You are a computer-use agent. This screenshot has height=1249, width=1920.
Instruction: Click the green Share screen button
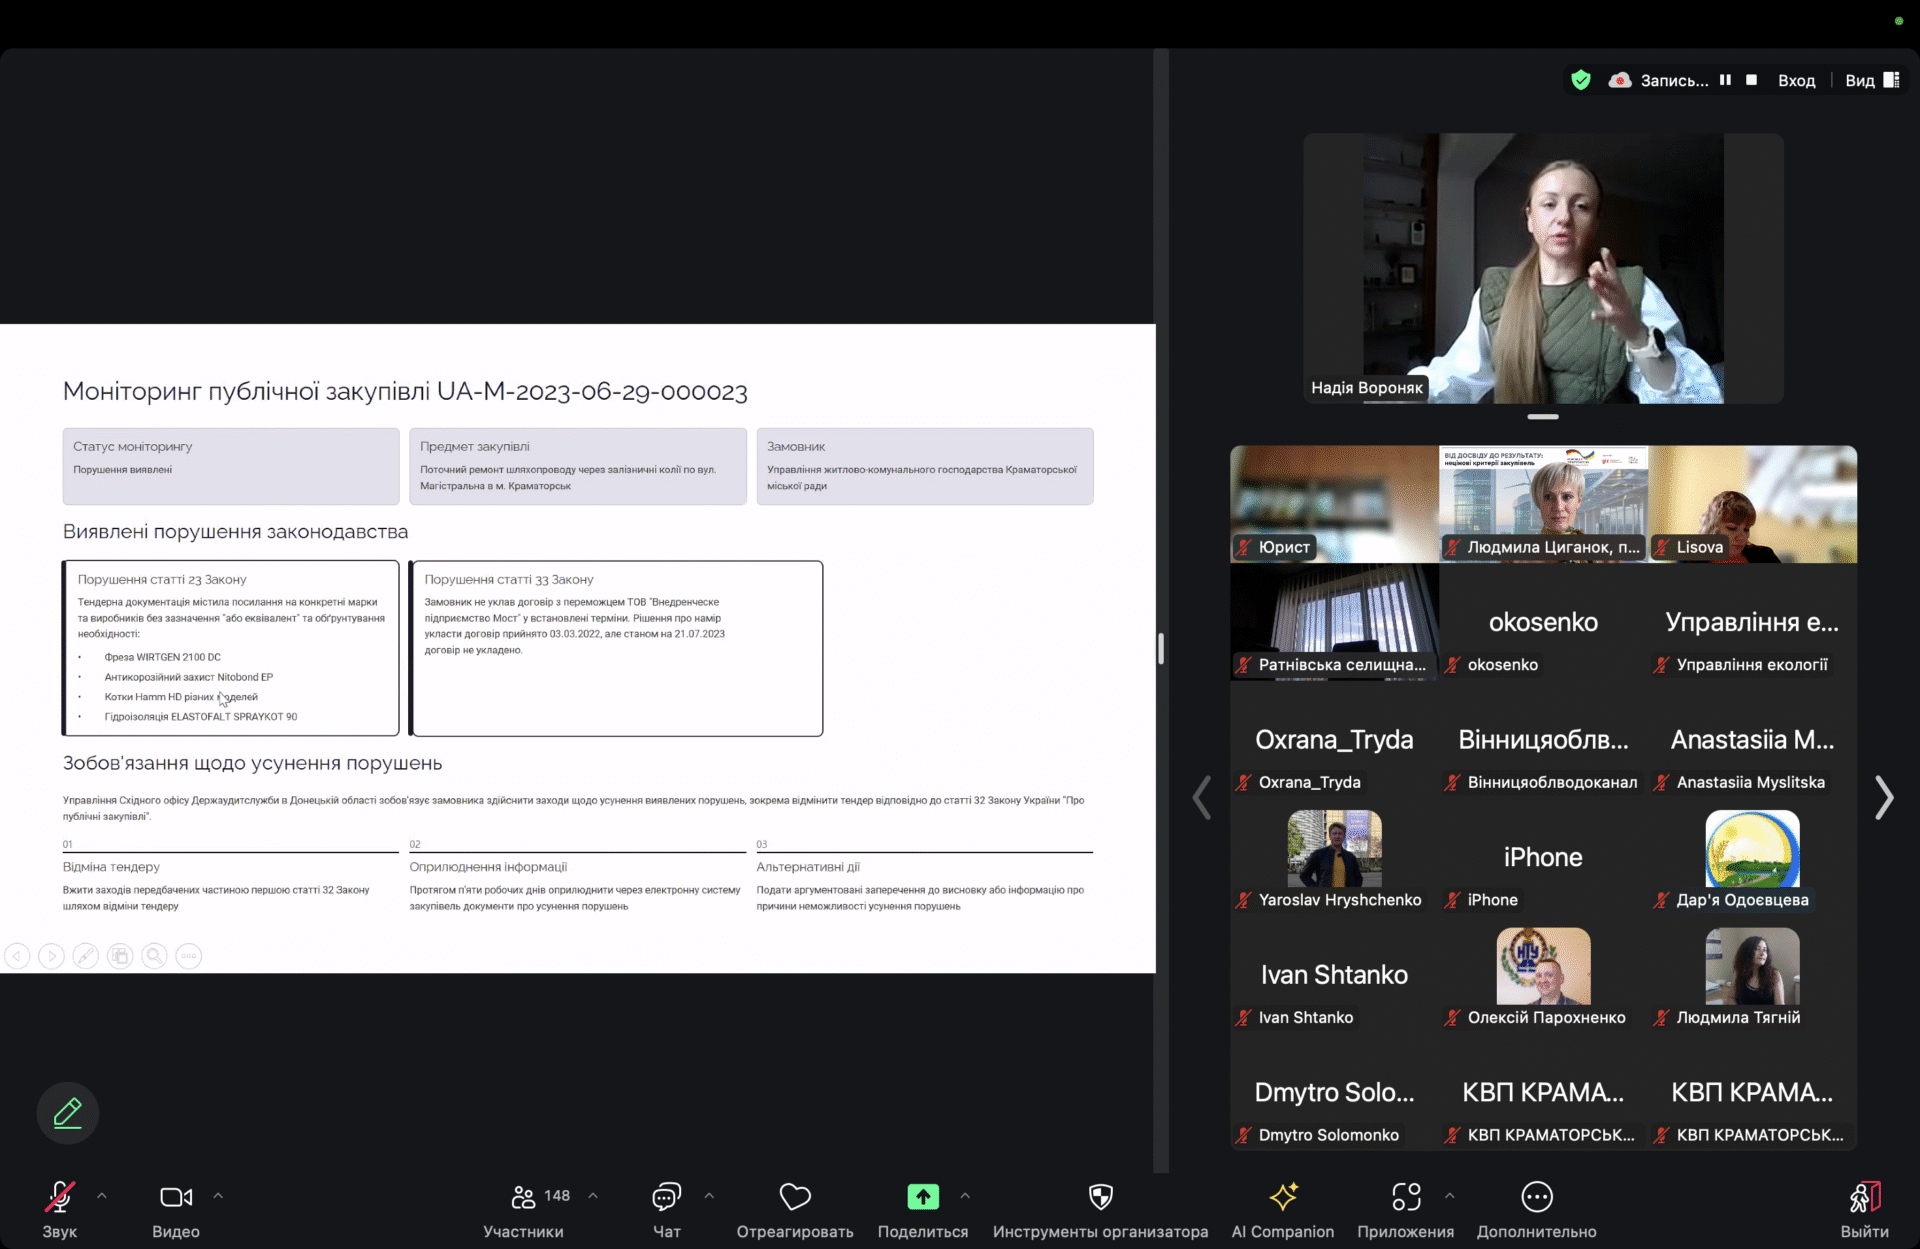(922, 1197)
